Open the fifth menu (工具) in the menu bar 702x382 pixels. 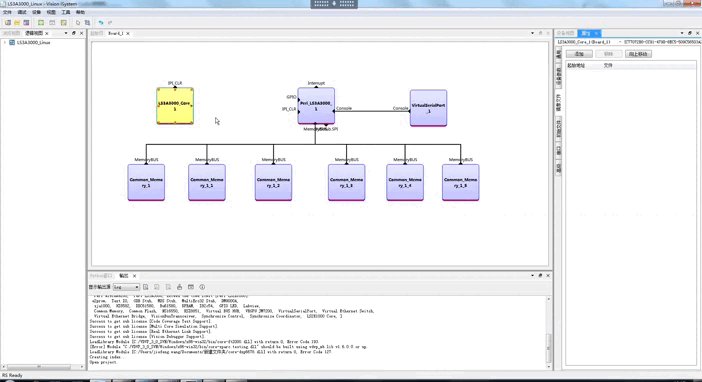66,12
